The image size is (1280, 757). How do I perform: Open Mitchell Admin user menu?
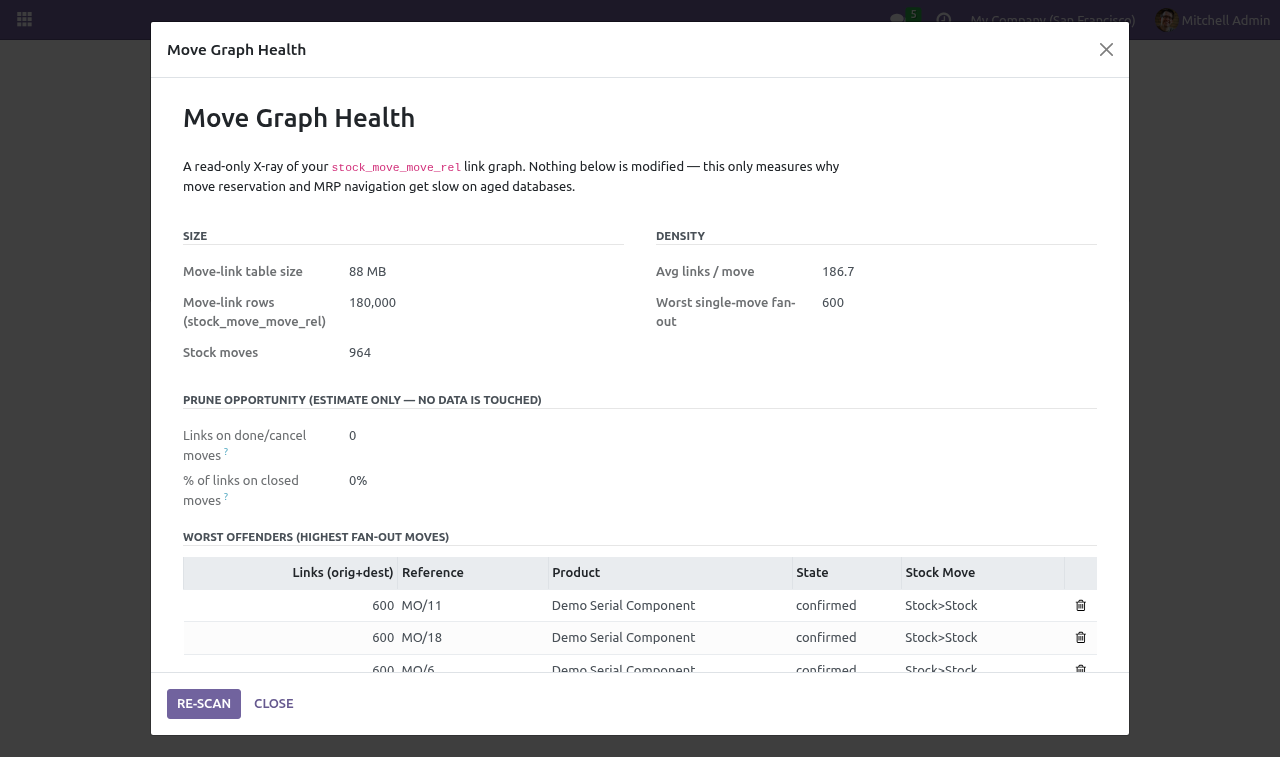1212,20
